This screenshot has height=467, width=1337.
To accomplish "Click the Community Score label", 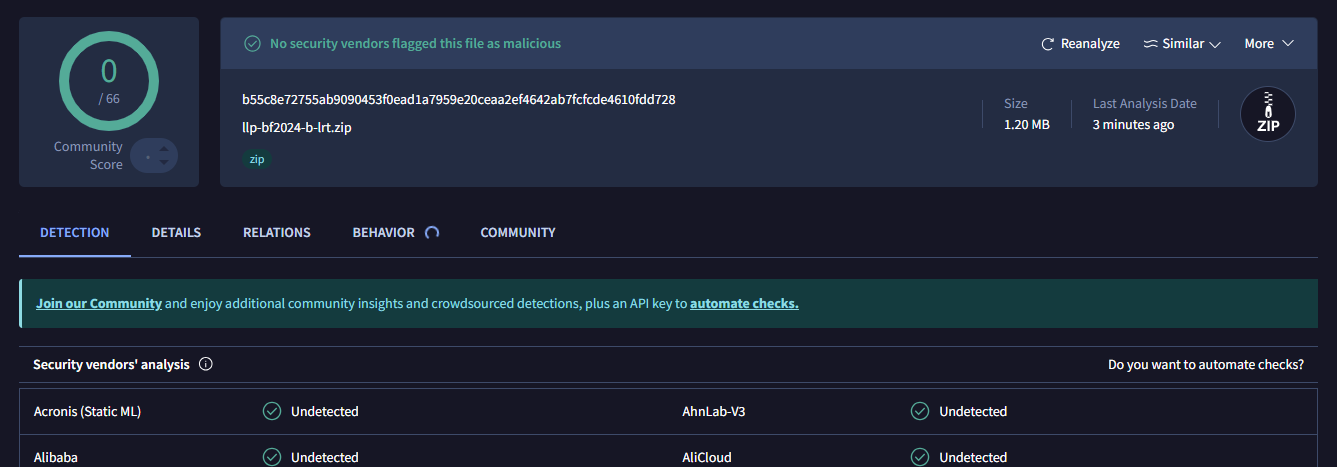I will coord(88,156).
